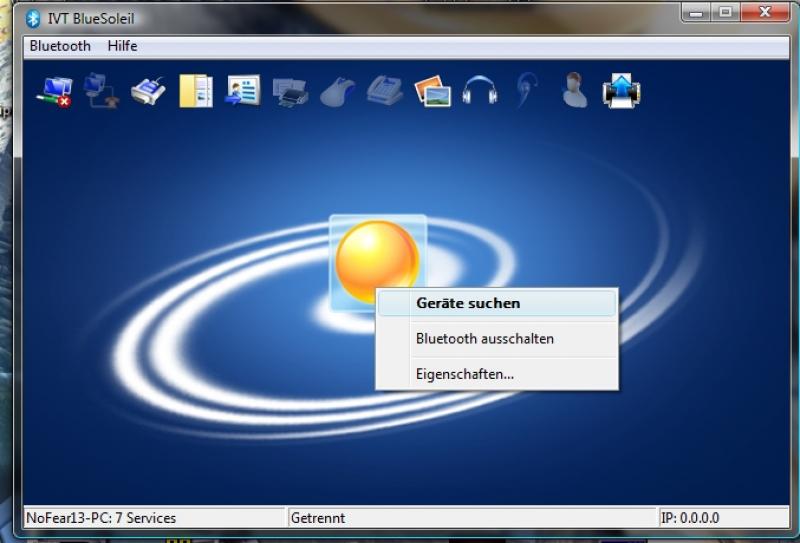Open Eigenschaften... from the context menu
The image size is (800, 543).
coord(497,374)
